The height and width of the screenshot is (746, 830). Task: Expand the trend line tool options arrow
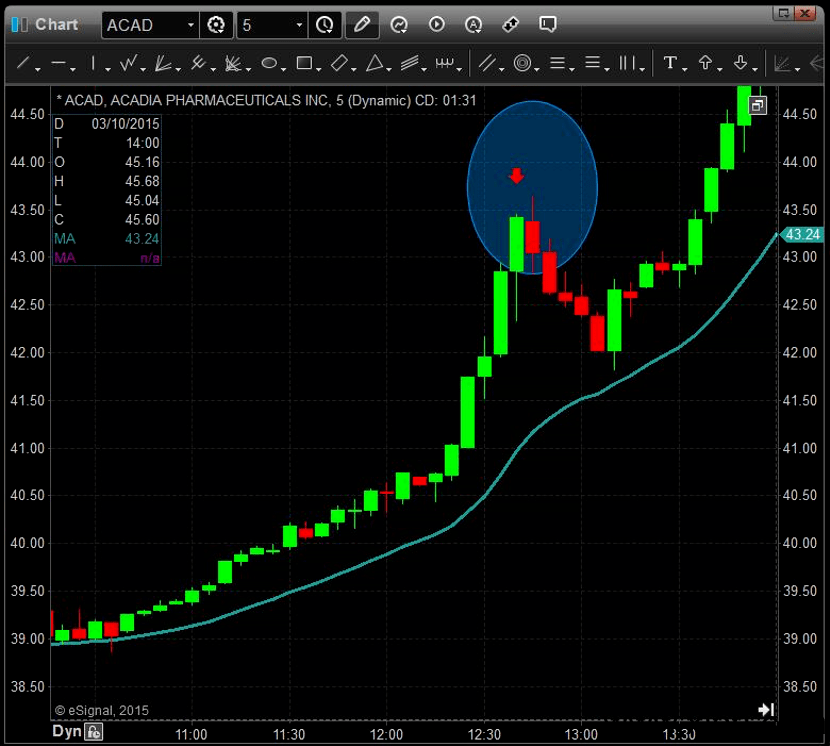click(38, 69)
